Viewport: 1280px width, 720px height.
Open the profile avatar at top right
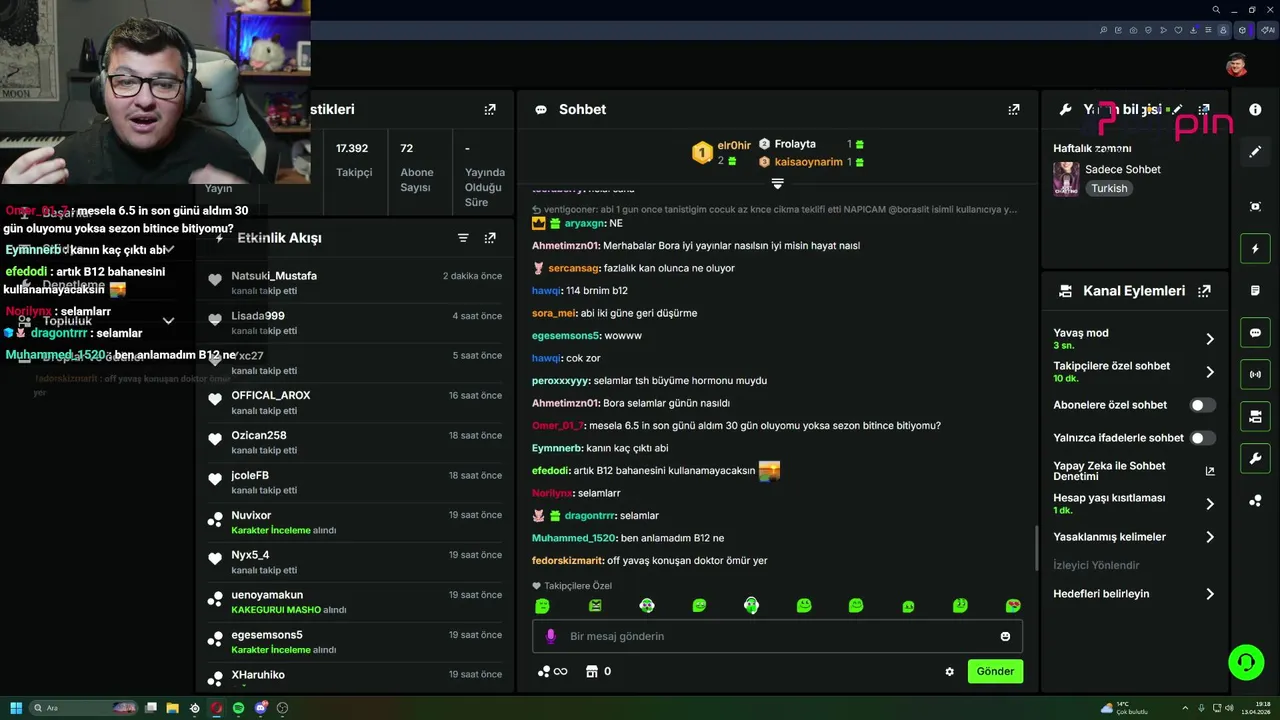[1237, 66]
